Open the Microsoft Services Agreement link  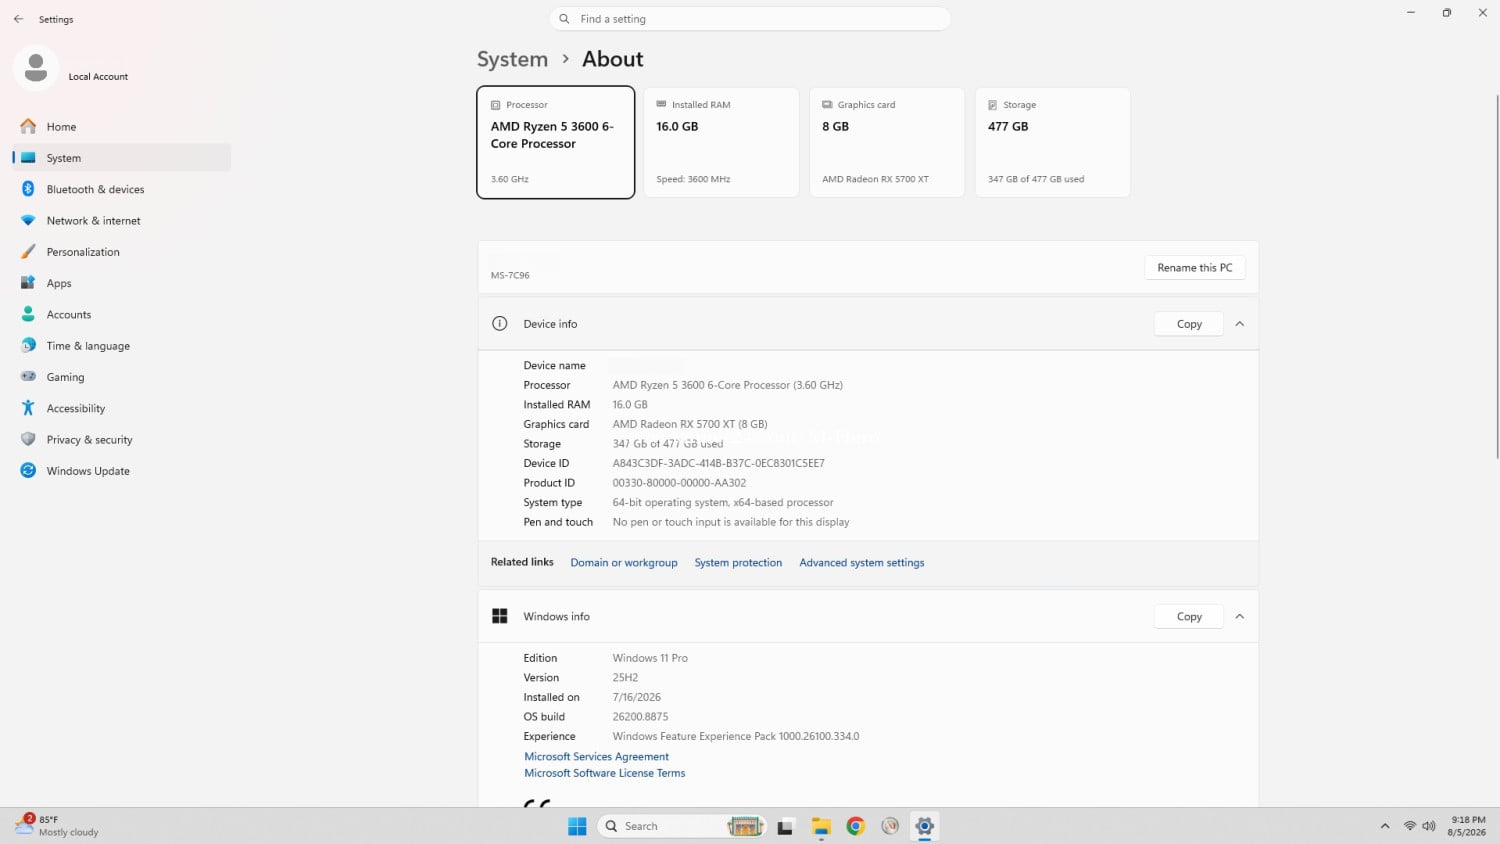[597, 757]
